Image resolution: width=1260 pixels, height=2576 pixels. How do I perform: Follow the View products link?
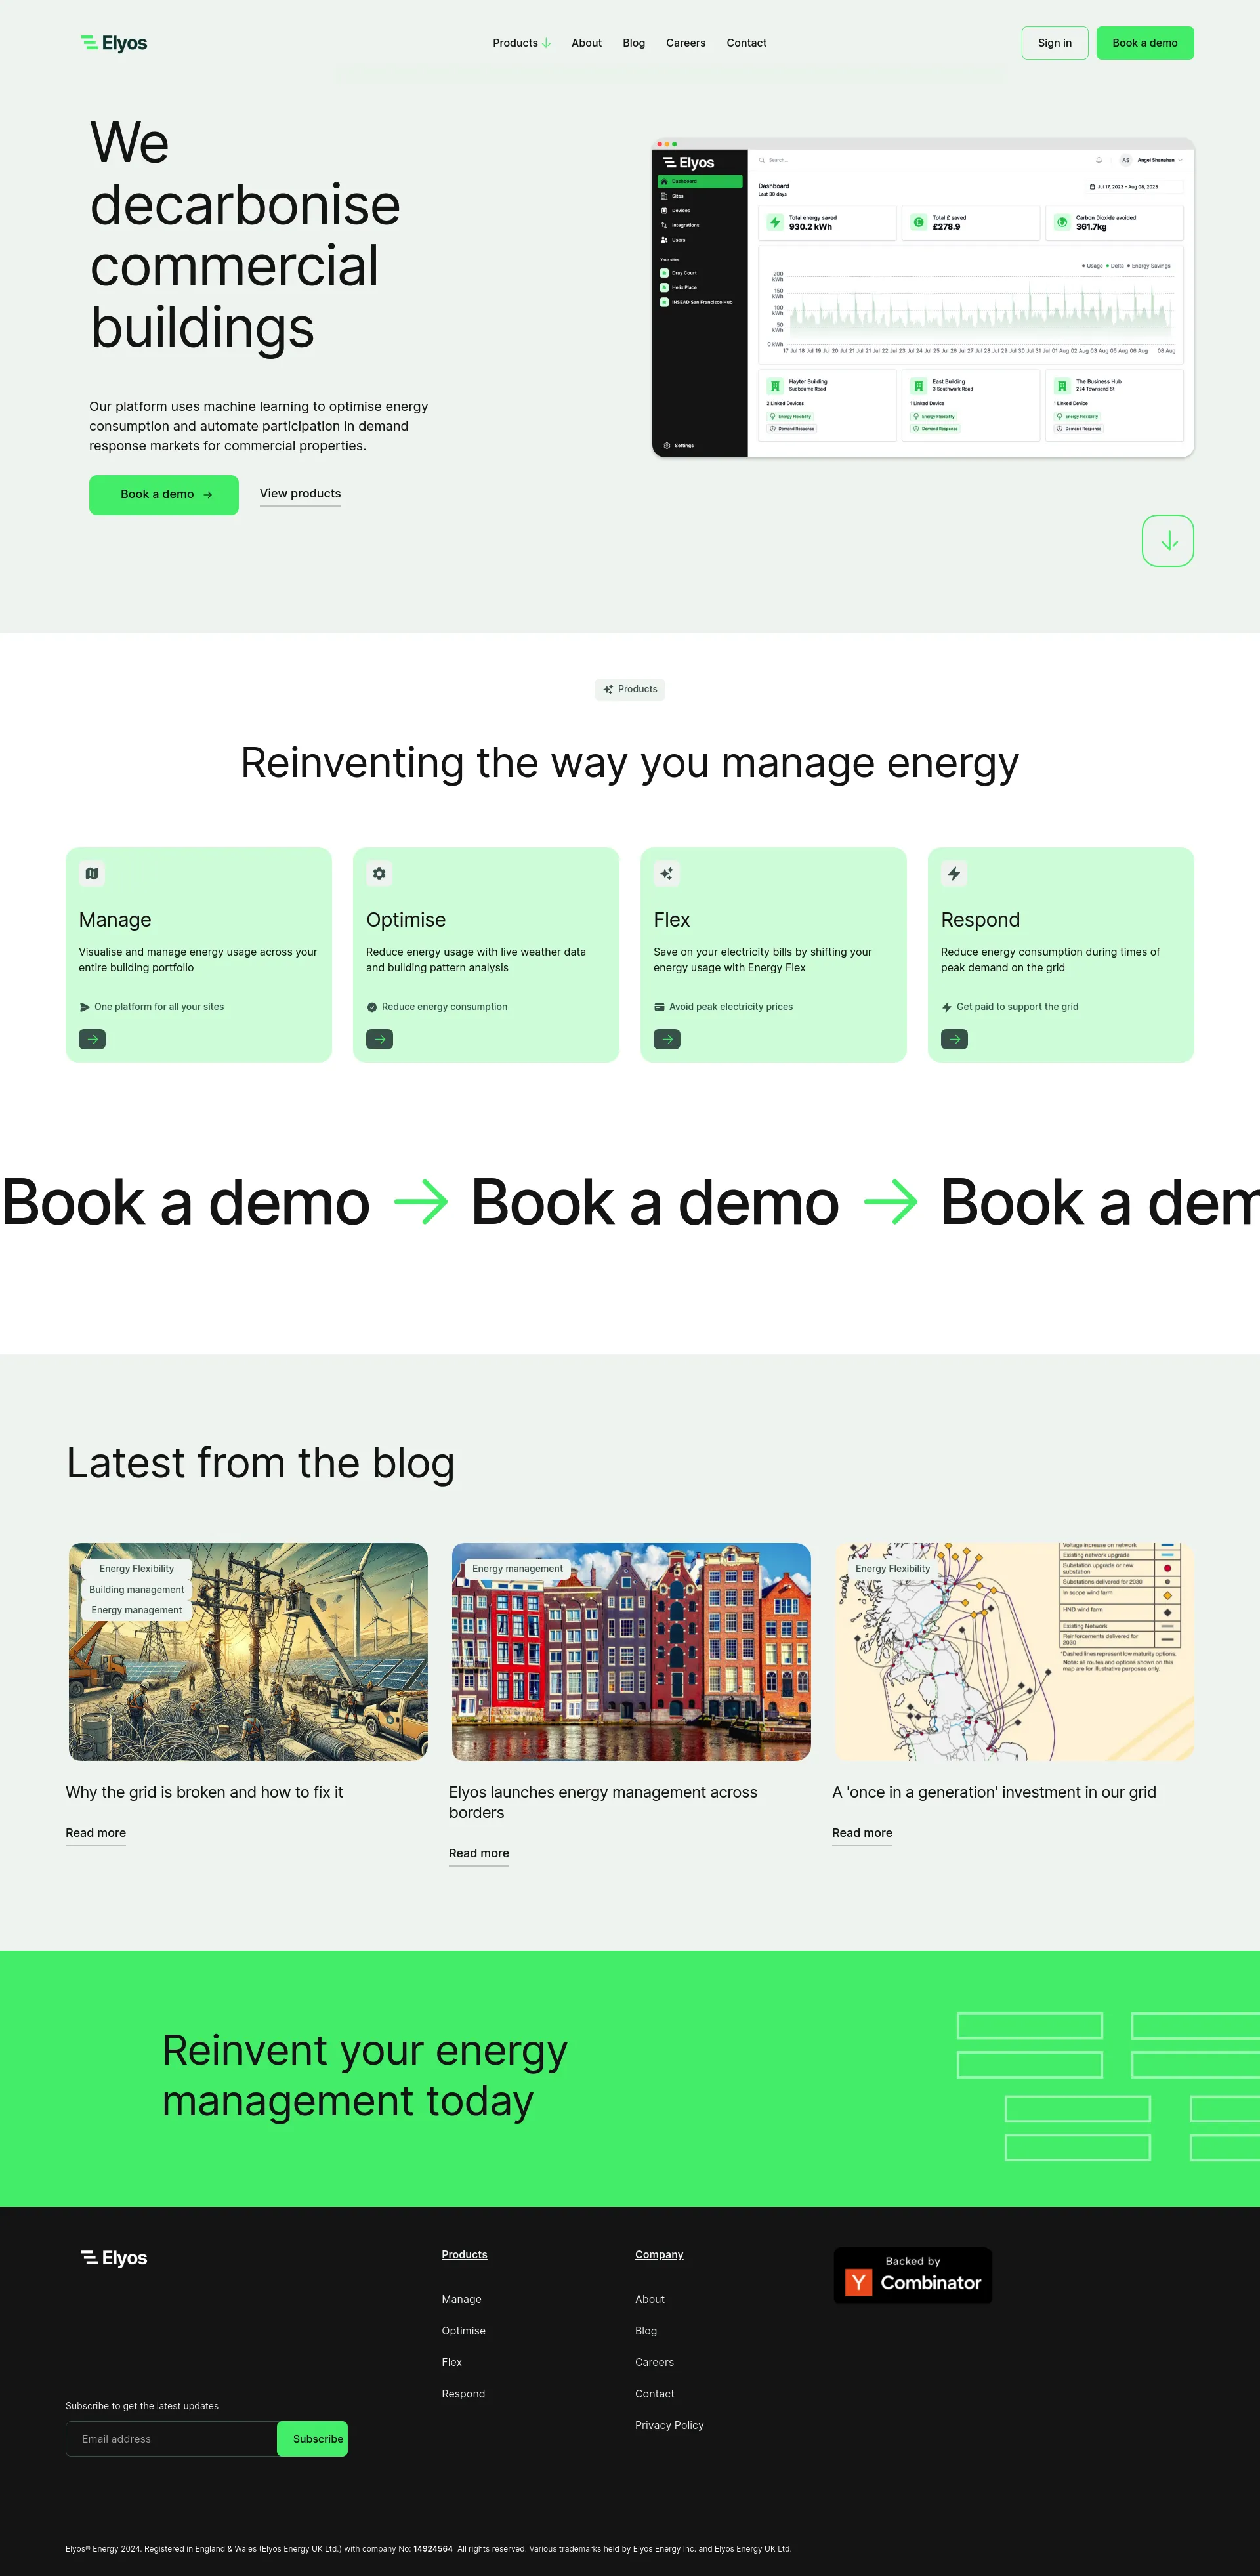point(300,494)
